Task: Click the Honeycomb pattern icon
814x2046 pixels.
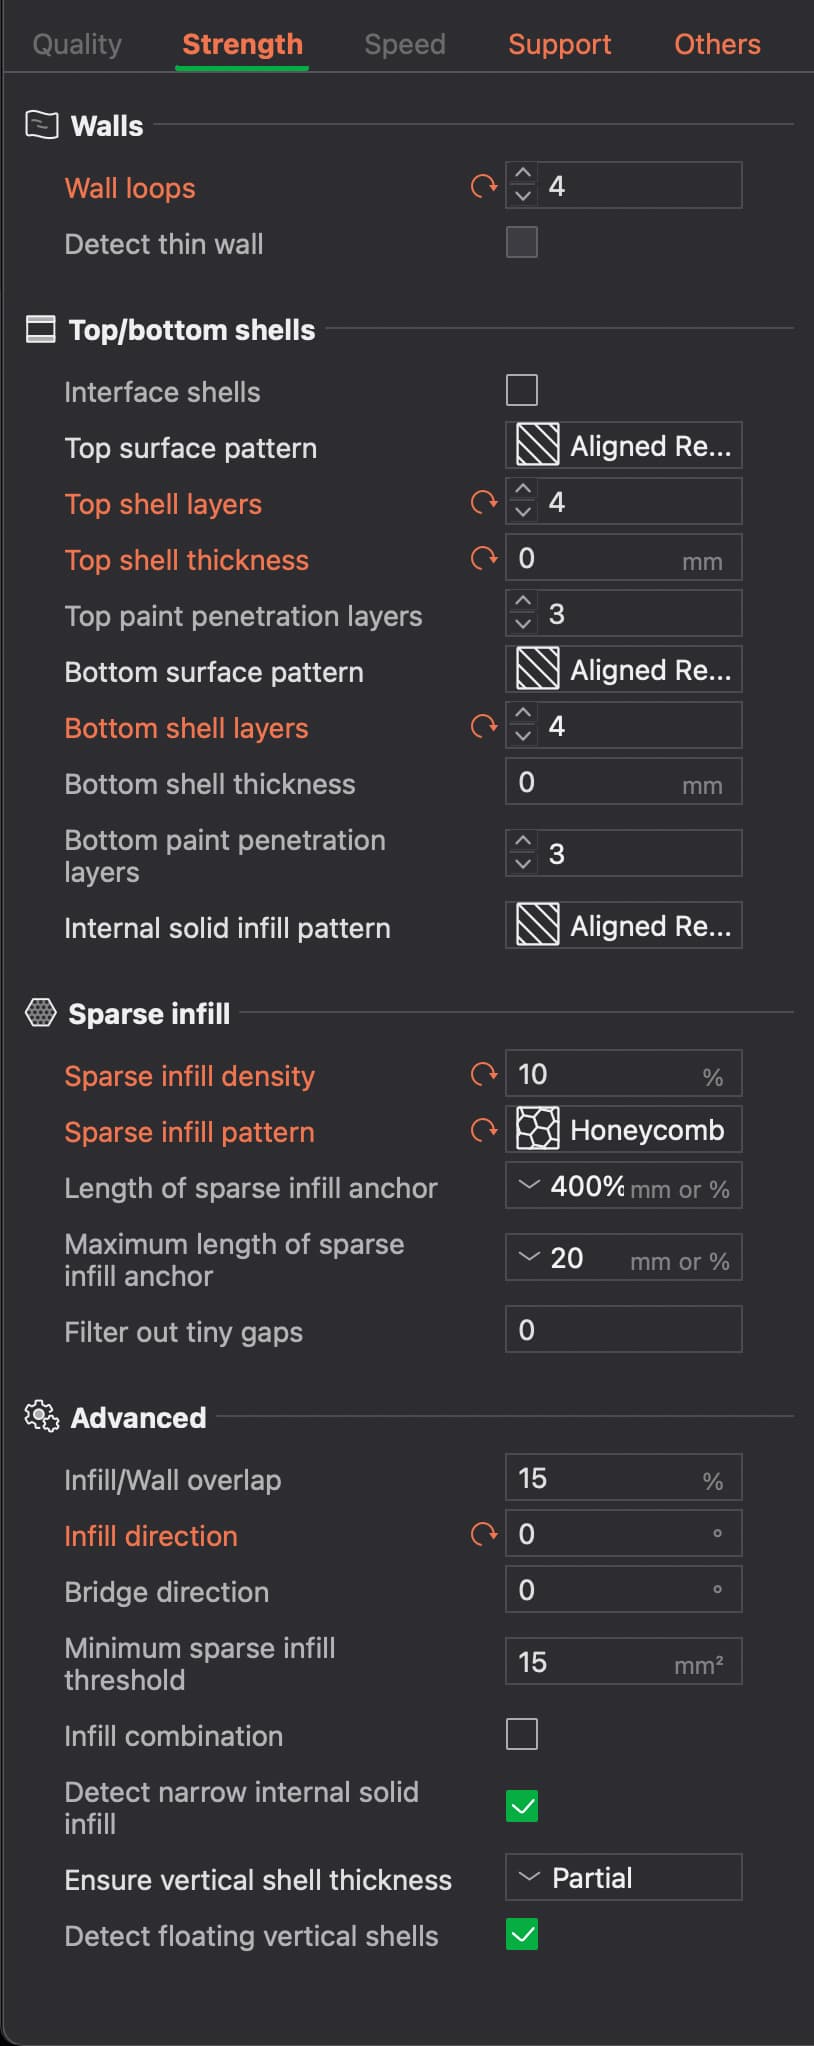Action: pyautogui.click(x=537, y=1130)
